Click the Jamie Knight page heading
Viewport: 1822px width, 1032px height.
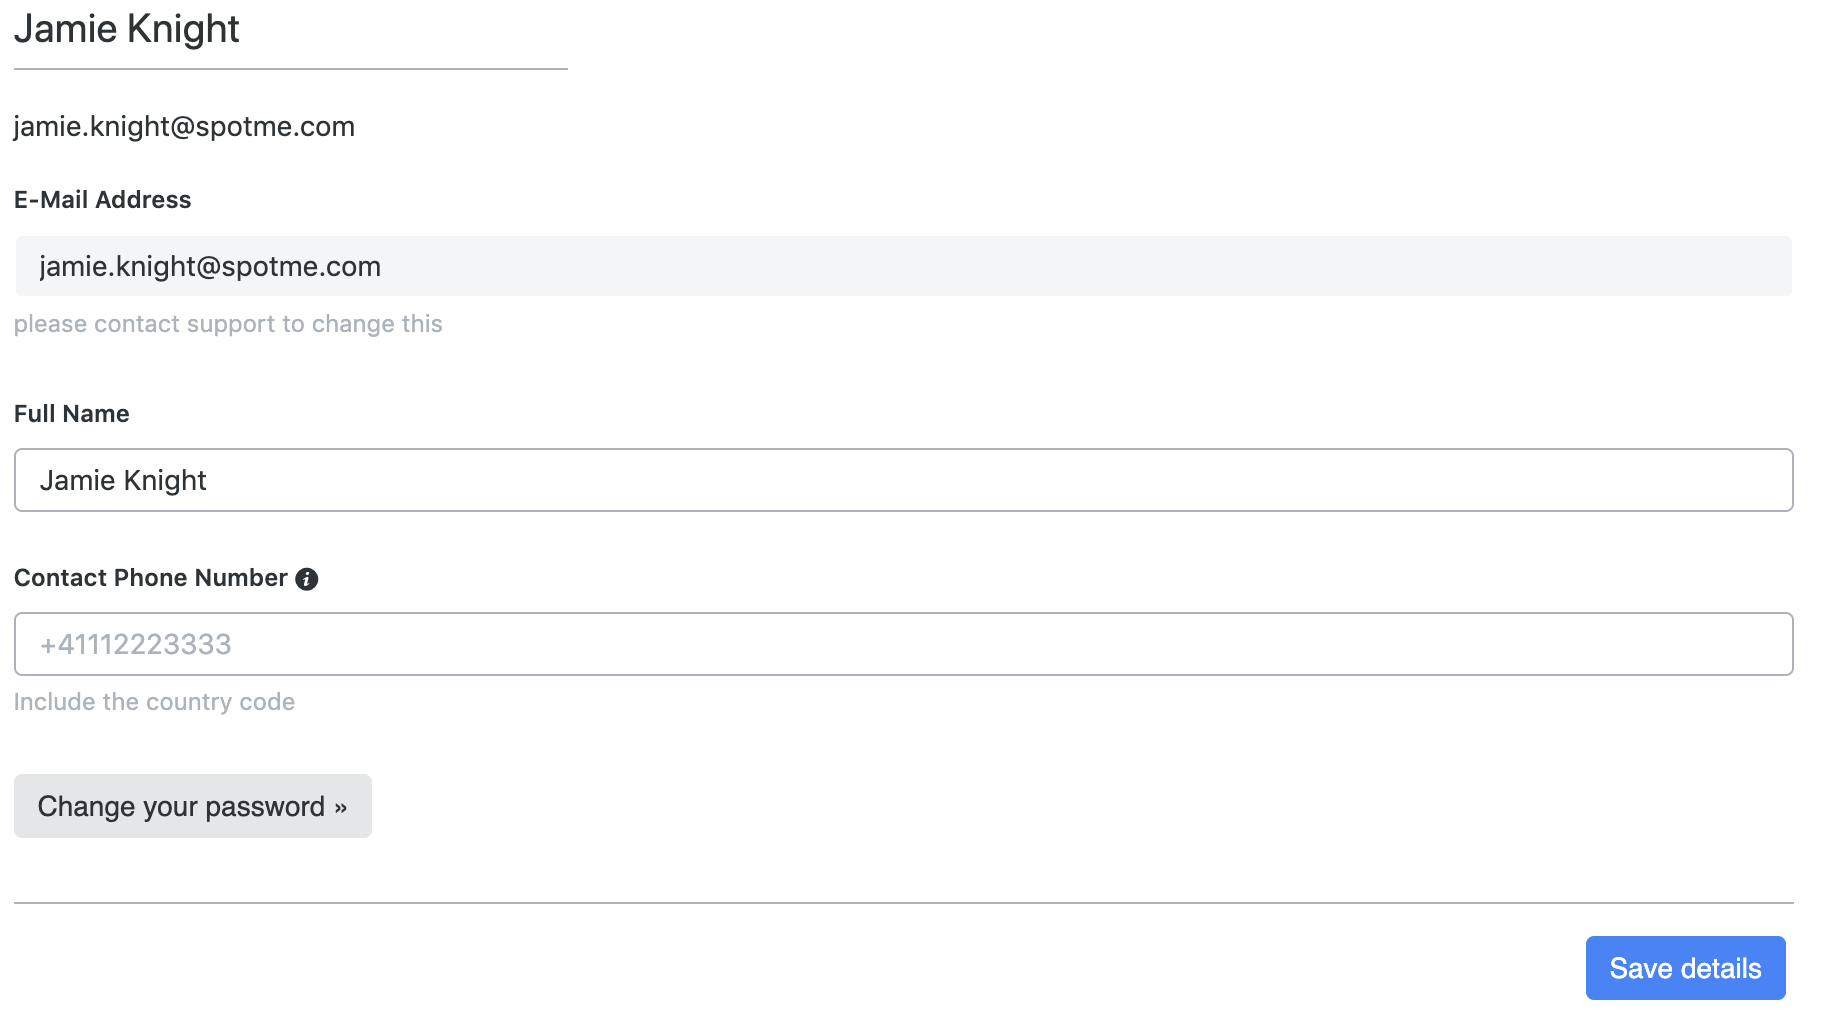coord(127,29)
